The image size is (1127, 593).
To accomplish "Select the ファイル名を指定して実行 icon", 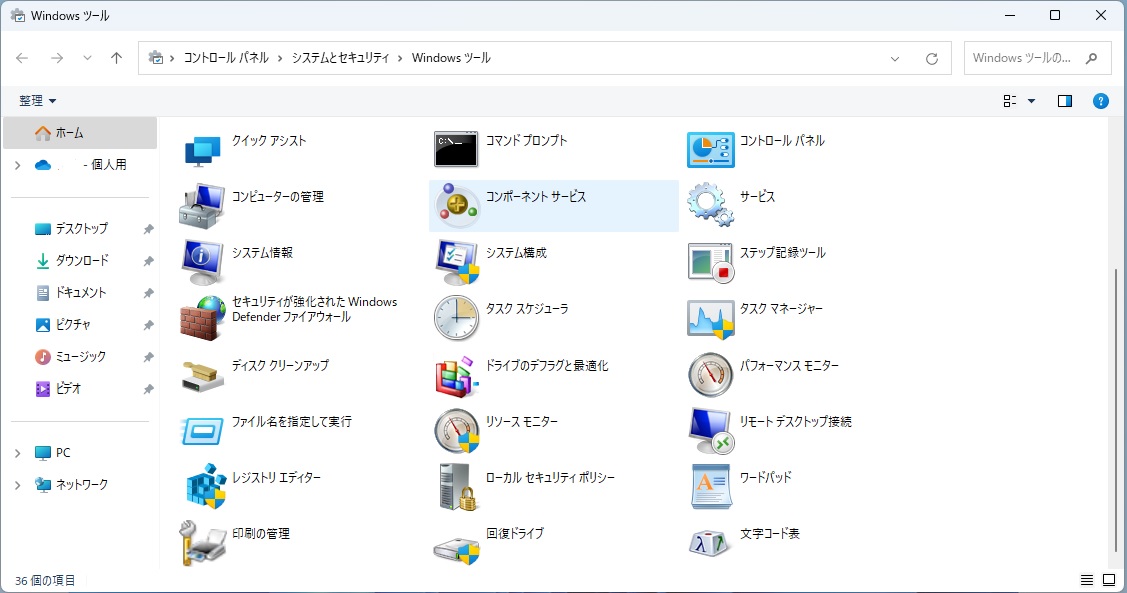I will [203, 431].
